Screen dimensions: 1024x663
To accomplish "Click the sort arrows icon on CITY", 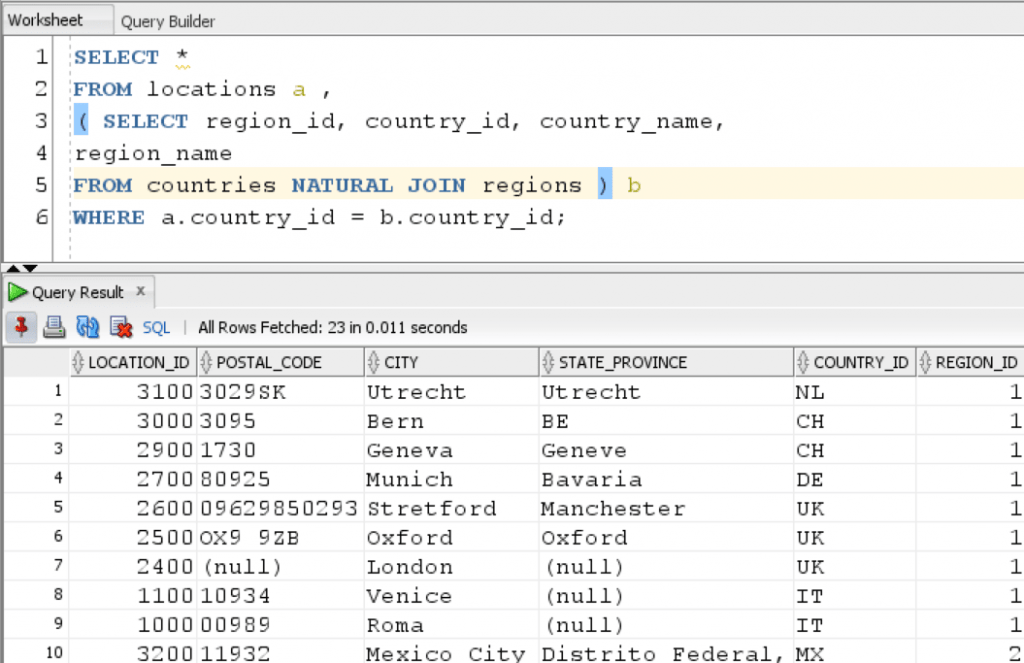I will tap(374, 363).
